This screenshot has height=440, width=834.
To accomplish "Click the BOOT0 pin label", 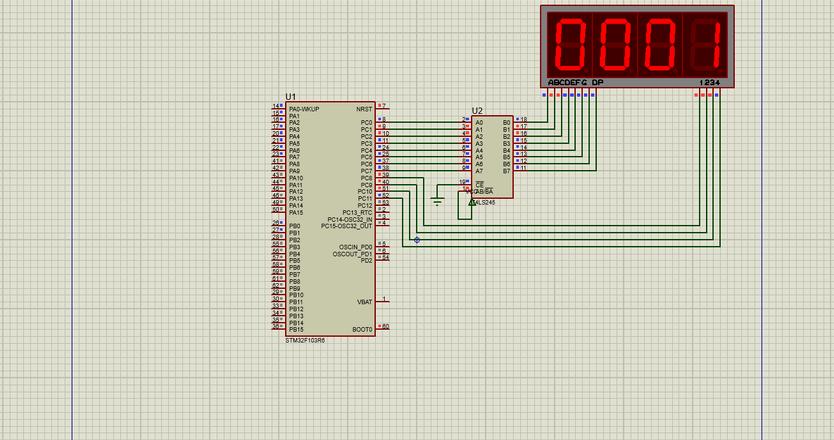I will coord(362,330).
